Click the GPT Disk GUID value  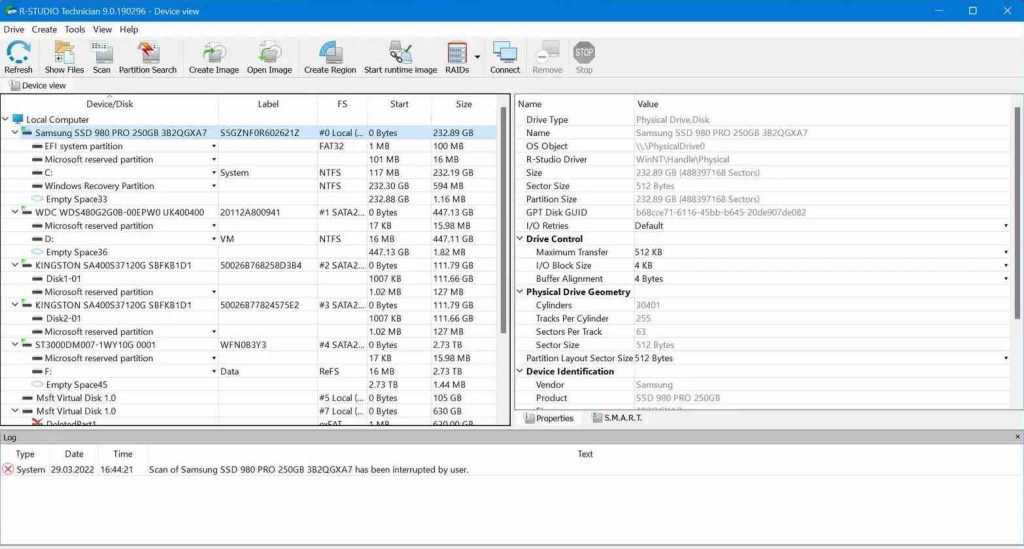[x=720, y=212]
